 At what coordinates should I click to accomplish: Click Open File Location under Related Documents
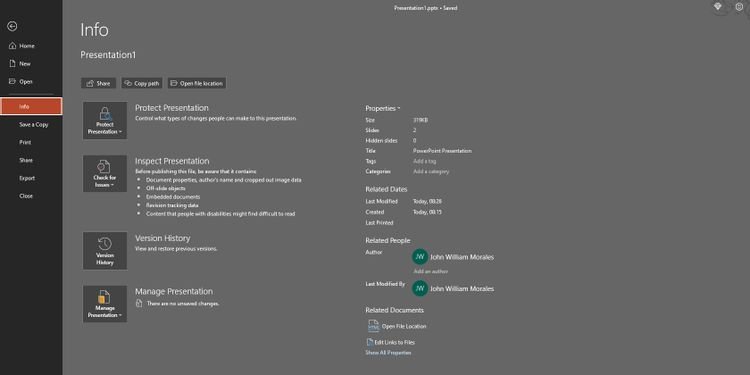tap(397, 326)
